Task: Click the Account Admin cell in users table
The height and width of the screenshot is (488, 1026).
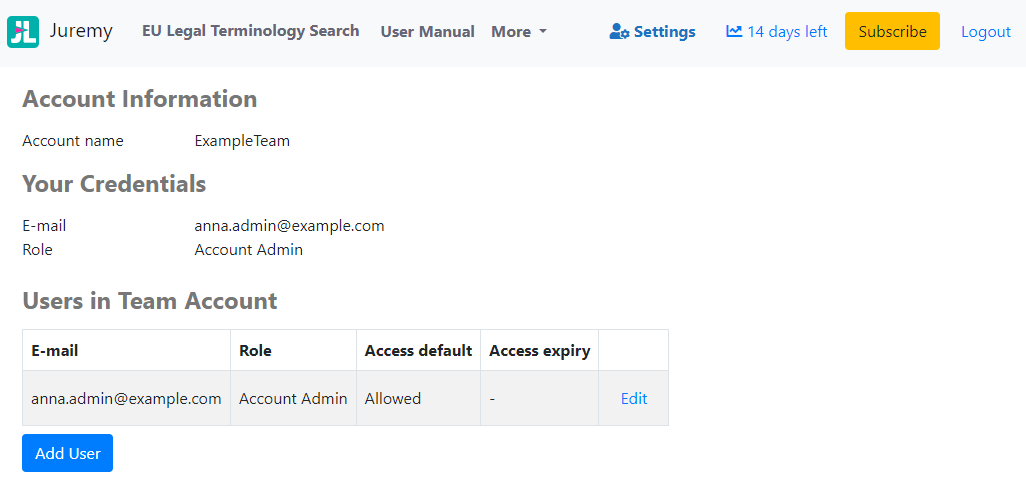Action: [x=293, y=398]
